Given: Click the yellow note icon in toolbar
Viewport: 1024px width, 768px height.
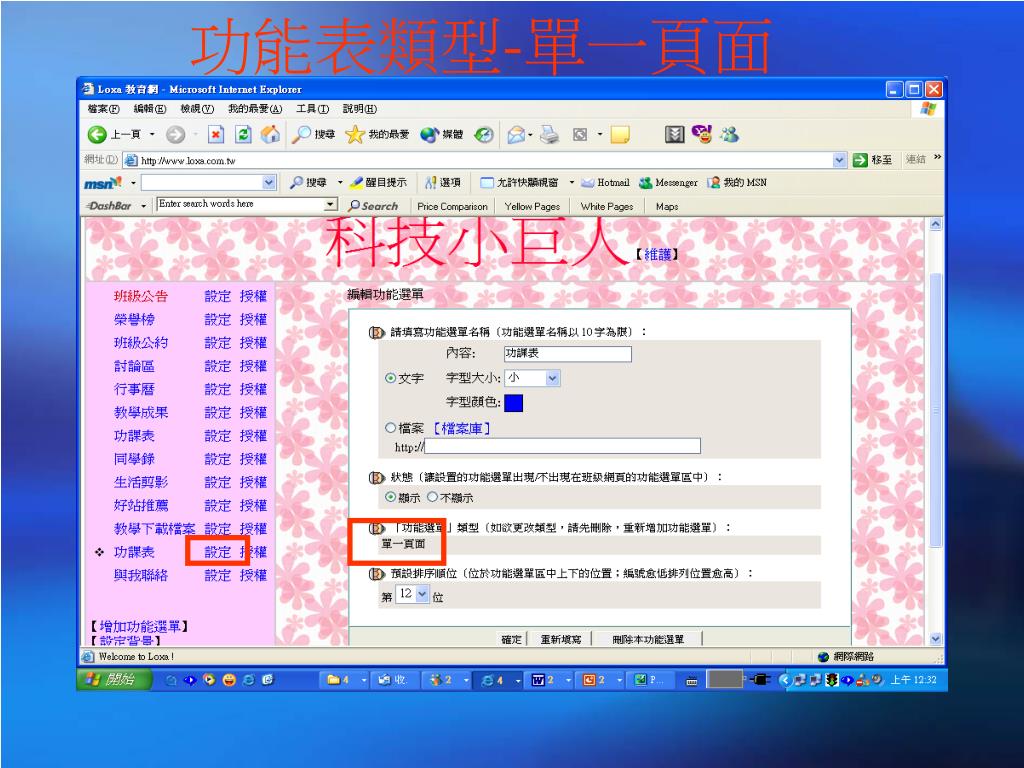Looking at the screenshot, I should [x=620, y=135].
